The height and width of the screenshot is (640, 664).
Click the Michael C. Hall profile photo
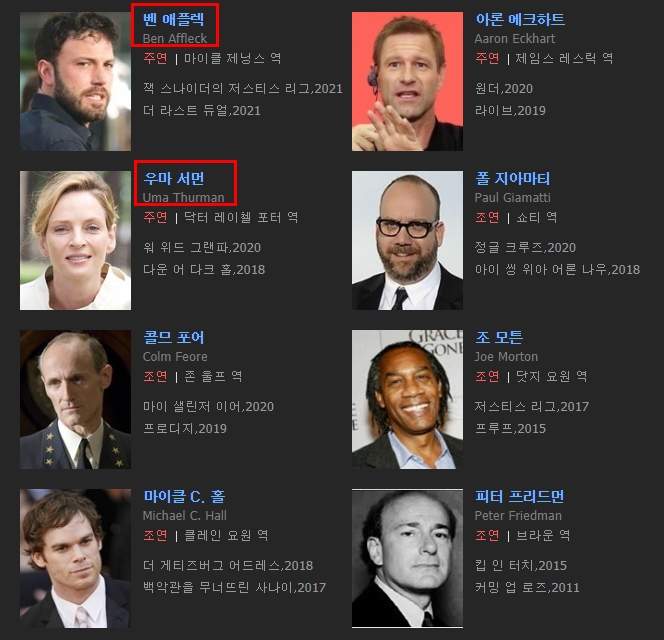point(75,558)
